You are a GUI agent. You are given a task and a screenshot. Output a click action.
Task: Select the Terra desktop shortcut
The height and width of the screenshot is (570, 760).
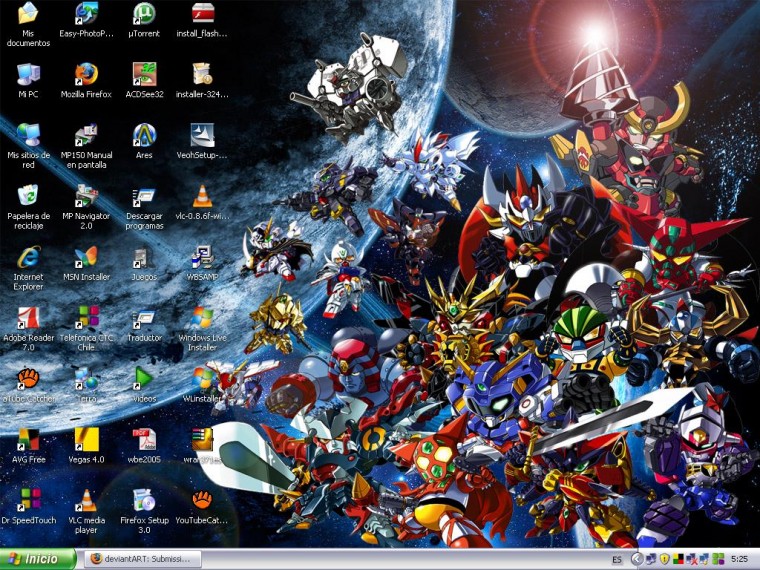tap(86, 379)
